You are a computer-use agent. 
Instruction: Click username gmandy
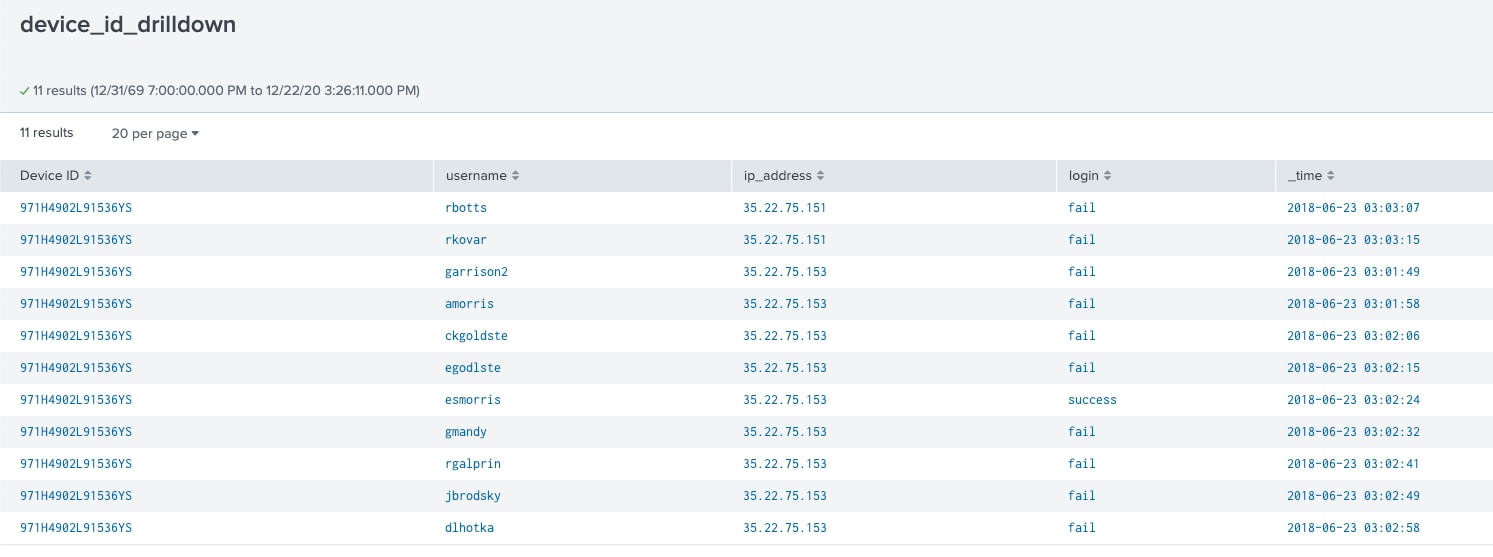pos(466,432)
